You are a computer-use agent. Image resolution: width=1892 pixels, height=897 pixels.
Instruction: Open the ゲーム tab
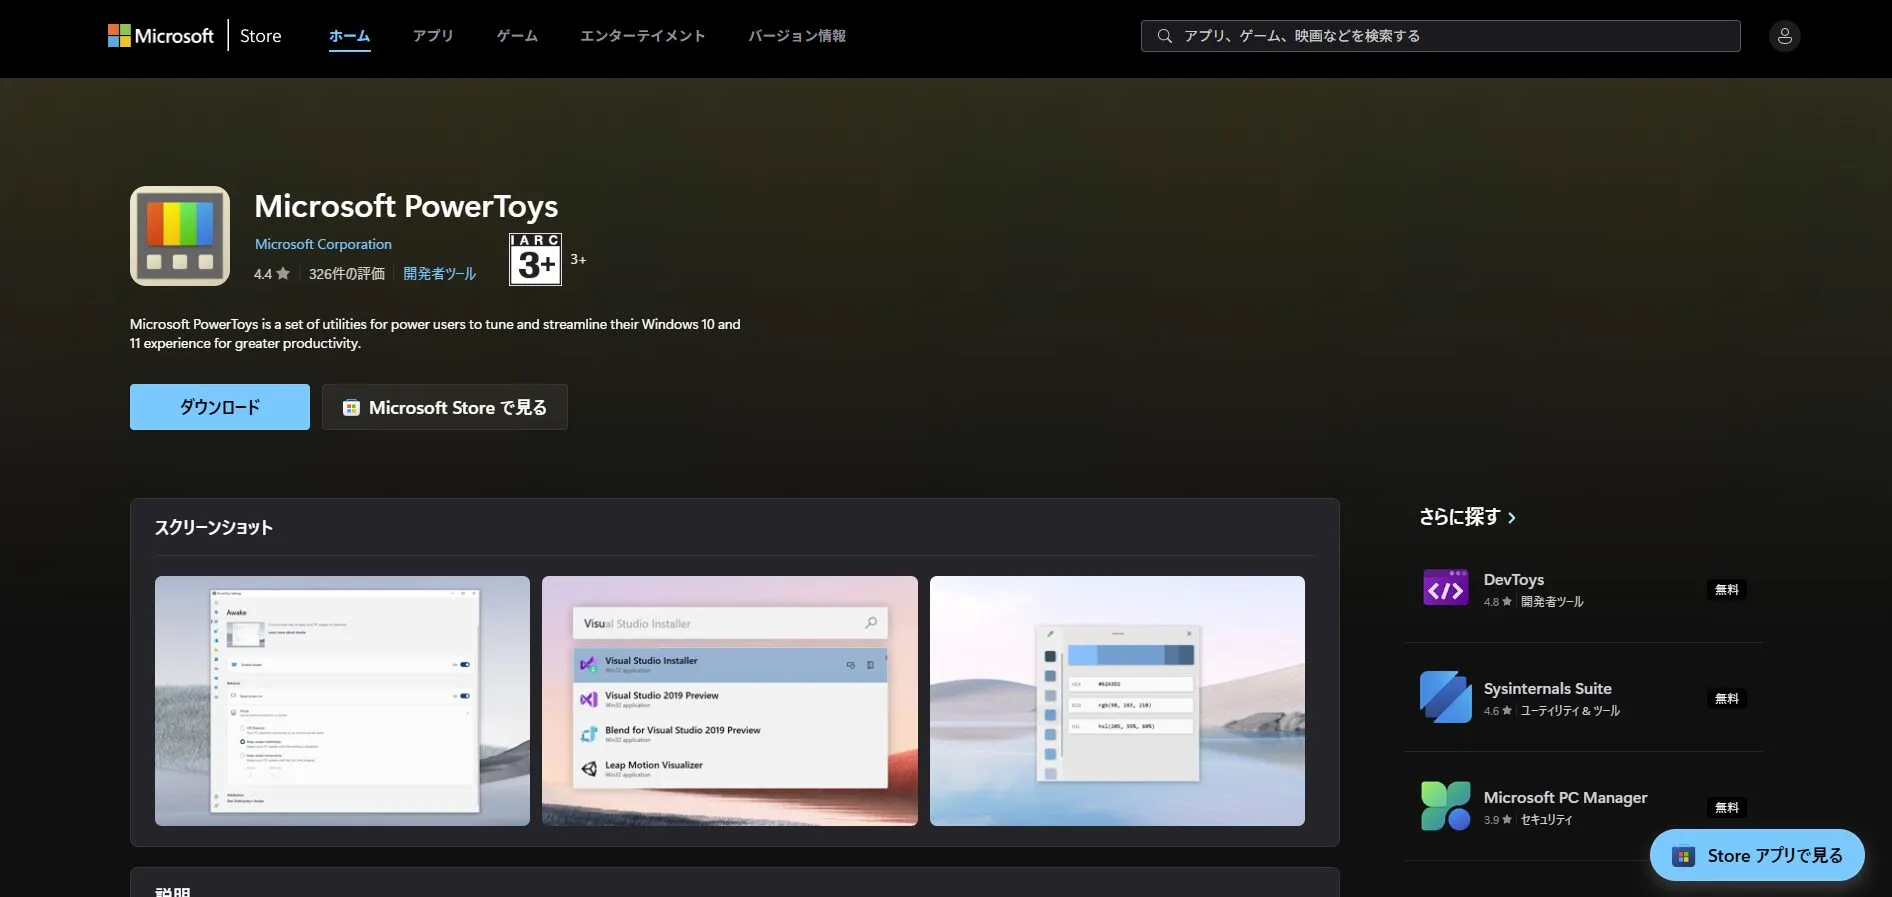click(517, 36)
